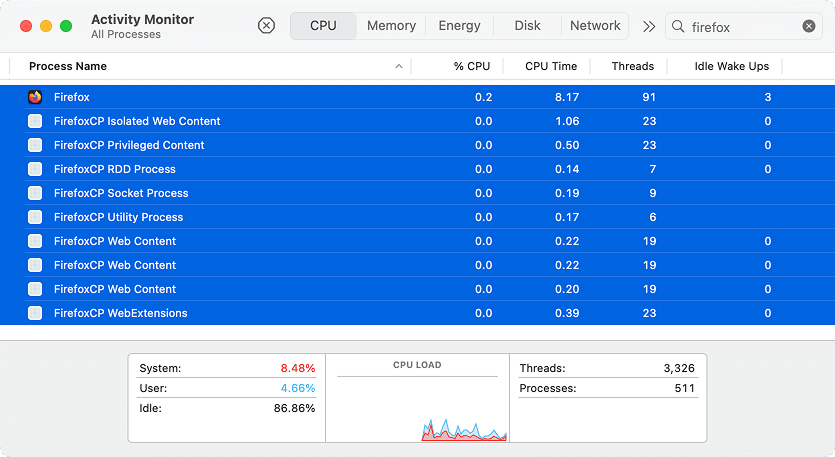The image size is (835, 457).
Task: Click the FirefoxCP RDD Process icon
Action: click(35, 169)
